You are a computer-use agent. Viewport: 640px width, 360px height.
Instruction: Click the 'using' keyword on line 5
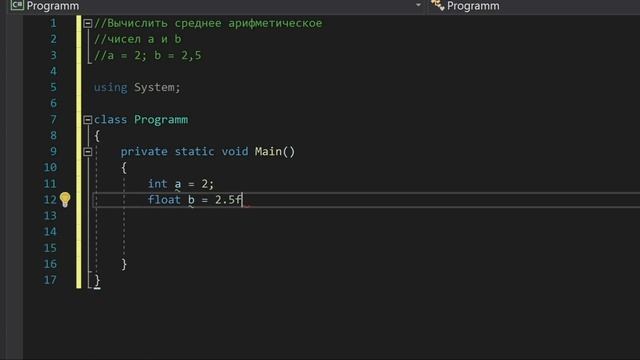110,87
